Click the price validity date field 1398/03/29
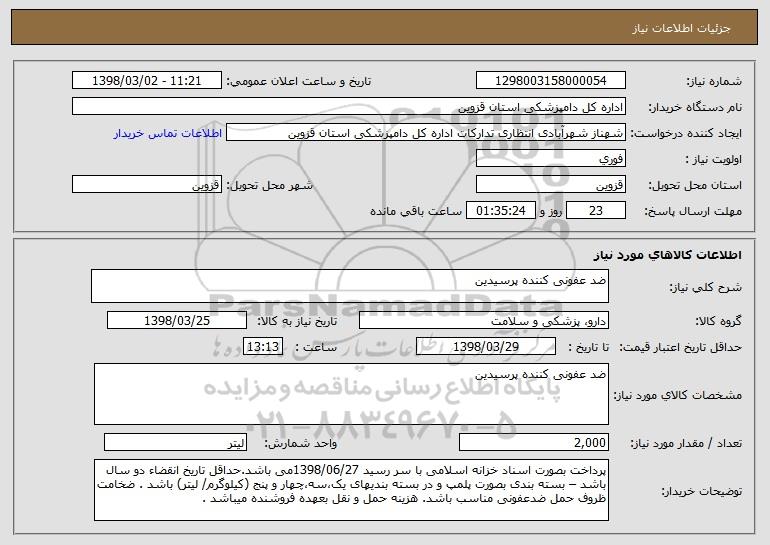The image size is (770, 545). click(486, 347)
